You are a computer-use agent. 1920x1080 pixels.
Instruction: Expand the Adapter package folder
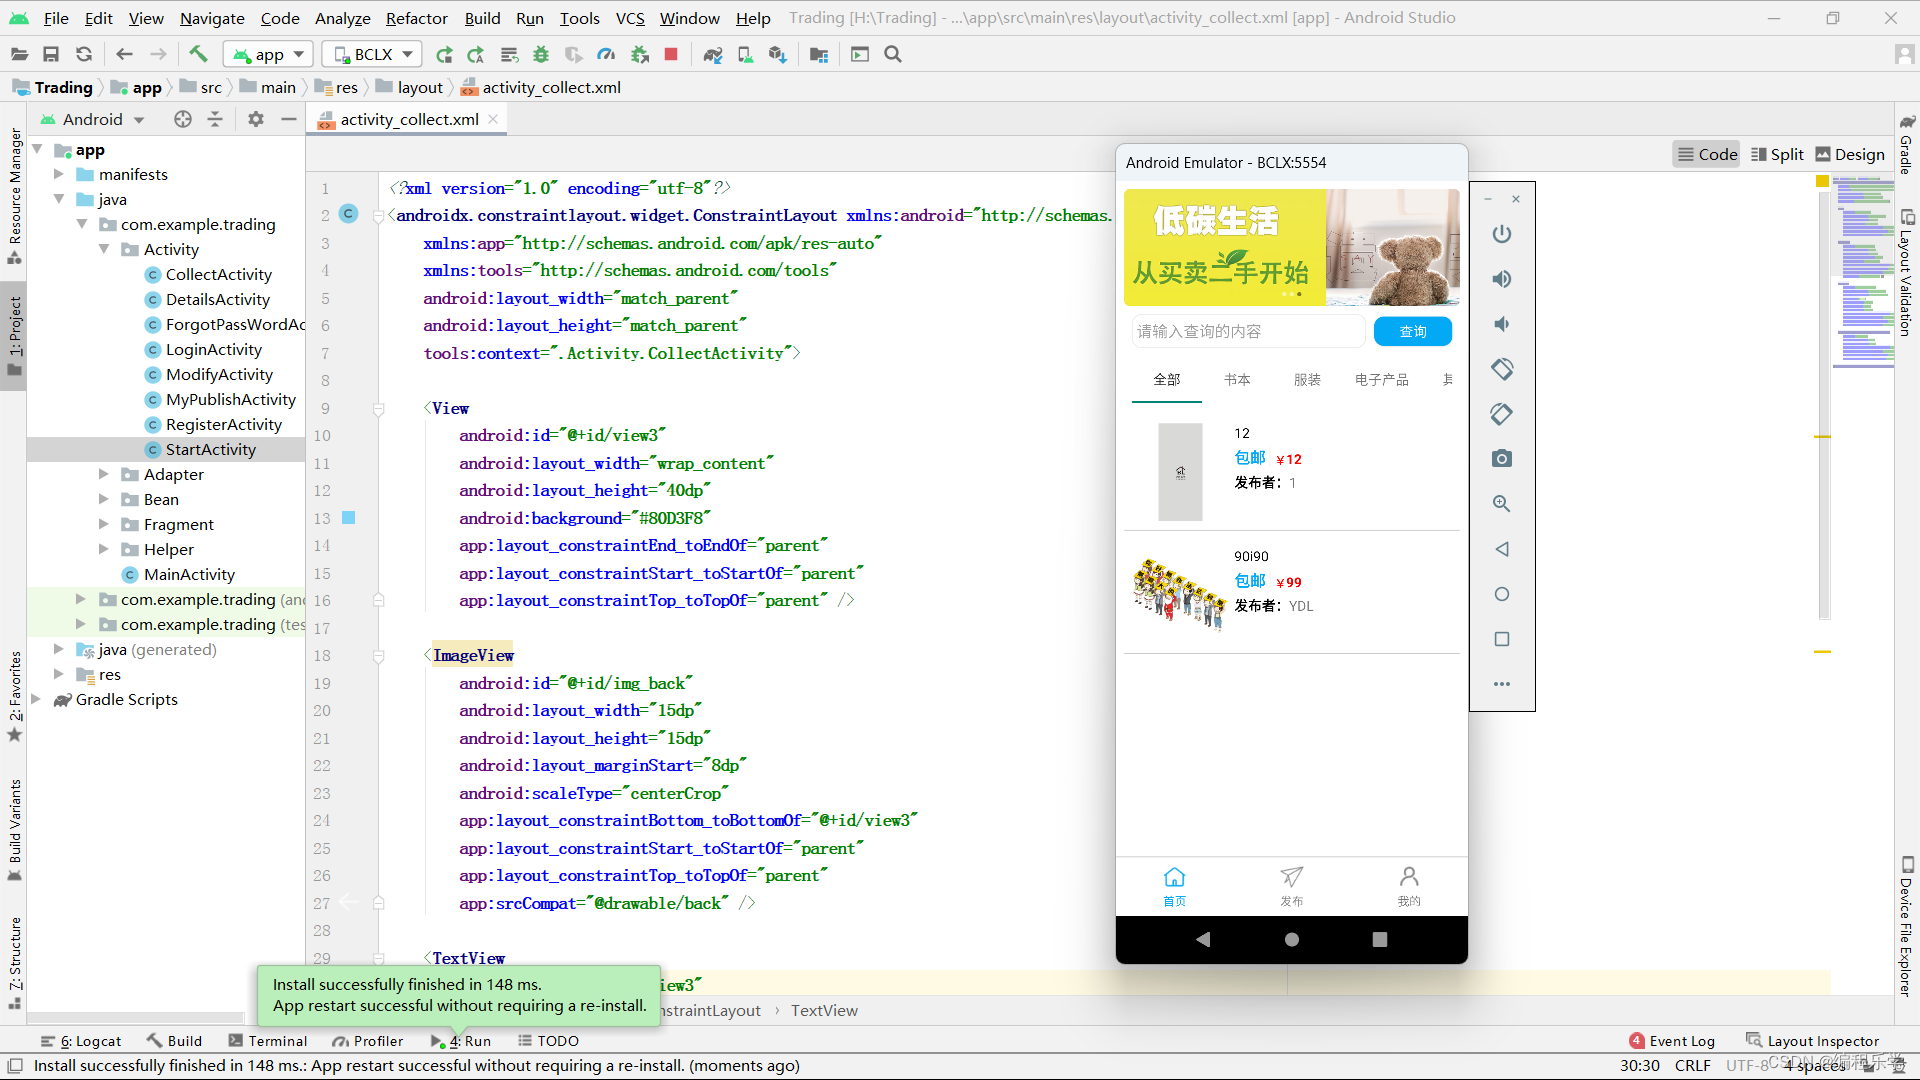tap(104, 474)
